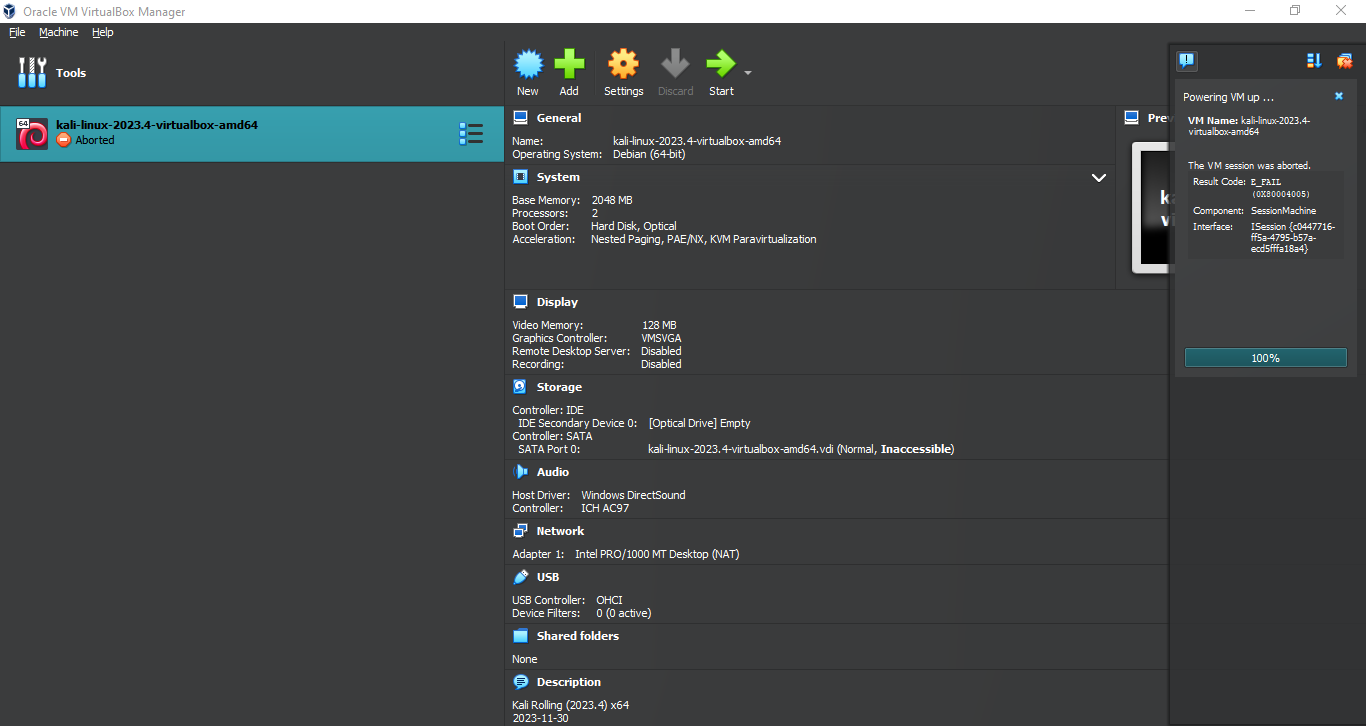The image size is (1366, 726).
Task: Click the Description section header
Action: pos(569,682)
